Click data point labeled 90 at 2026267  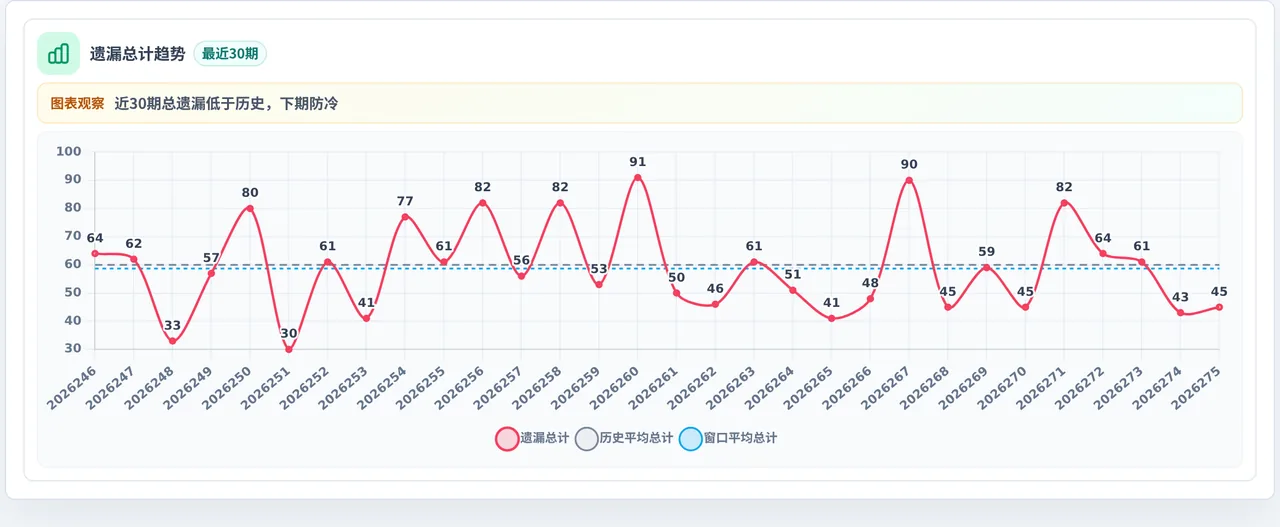point(909,181)
